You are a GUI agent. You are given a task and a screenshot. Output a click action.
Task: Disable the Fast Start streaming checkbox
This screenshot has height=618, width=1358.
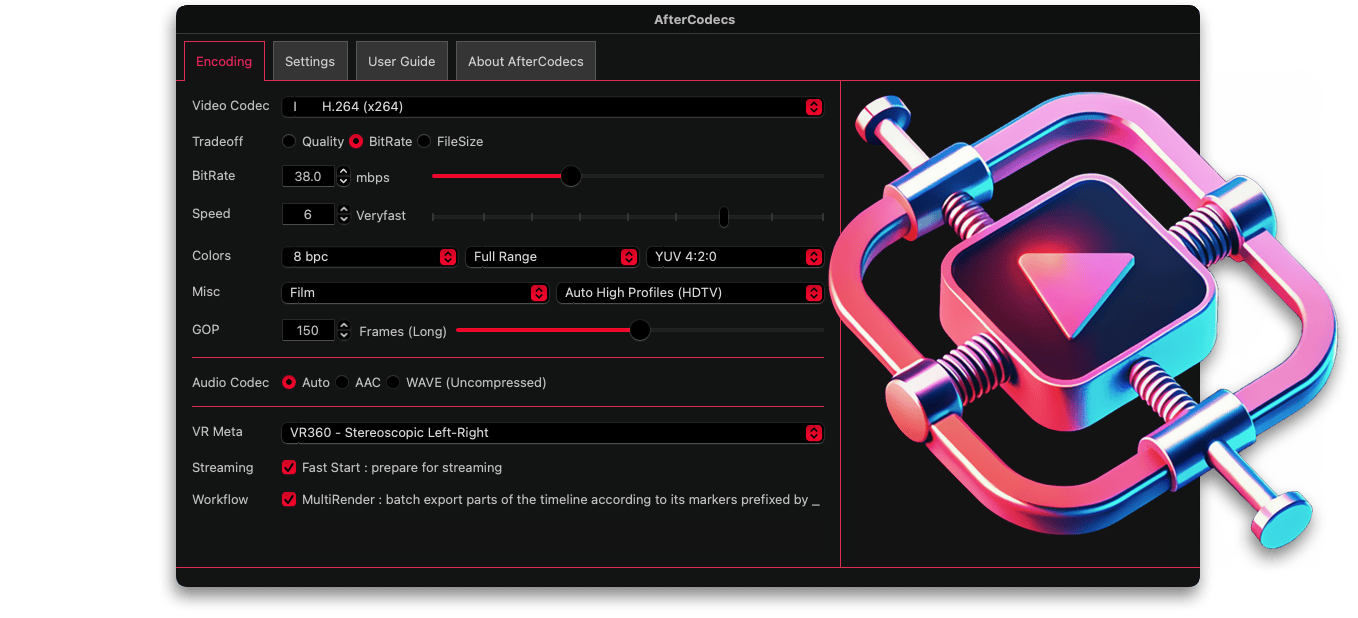tap(289, 468)
